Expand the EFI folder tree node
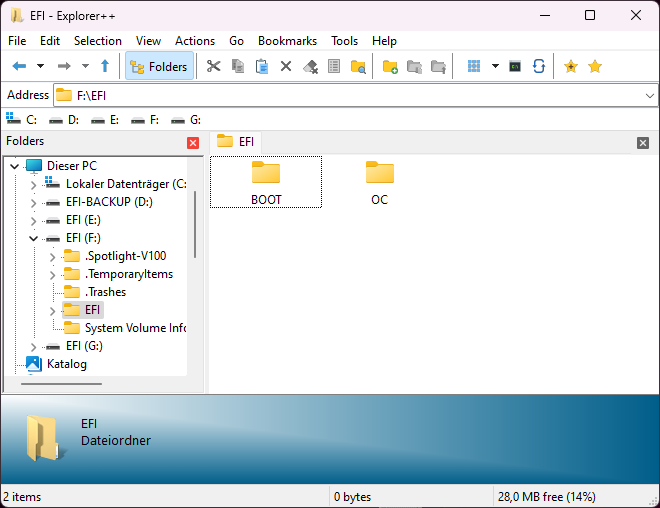 click(x=52, y=311)
